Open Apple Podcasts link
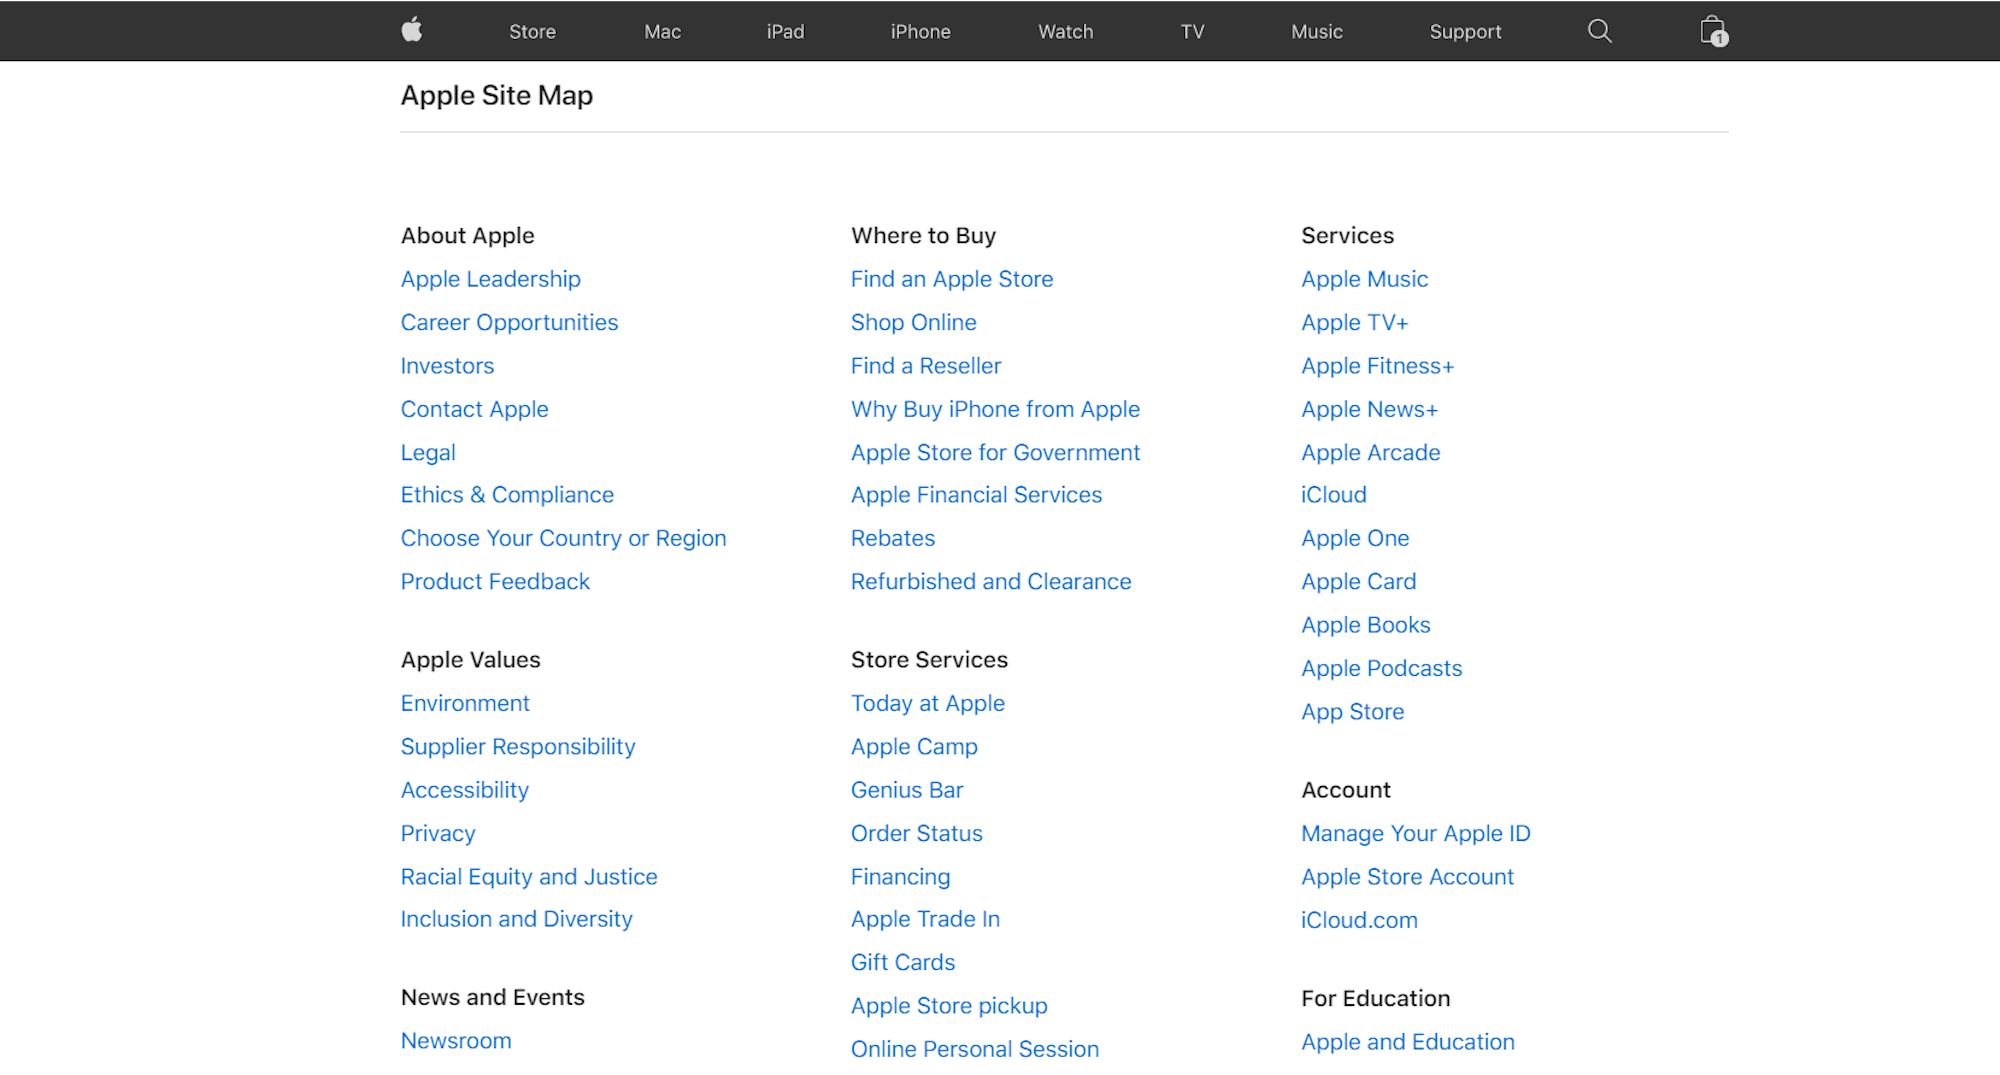The image size is (2000, 1075). tap(1381, 668)
